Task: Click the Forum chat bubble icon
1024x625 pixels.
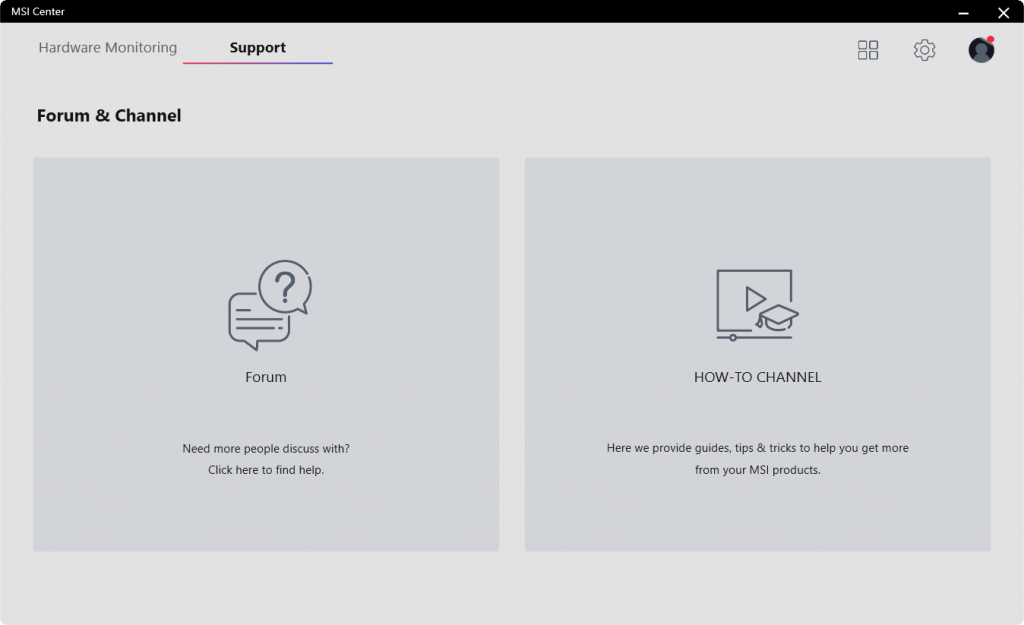Action: [270, 305]
